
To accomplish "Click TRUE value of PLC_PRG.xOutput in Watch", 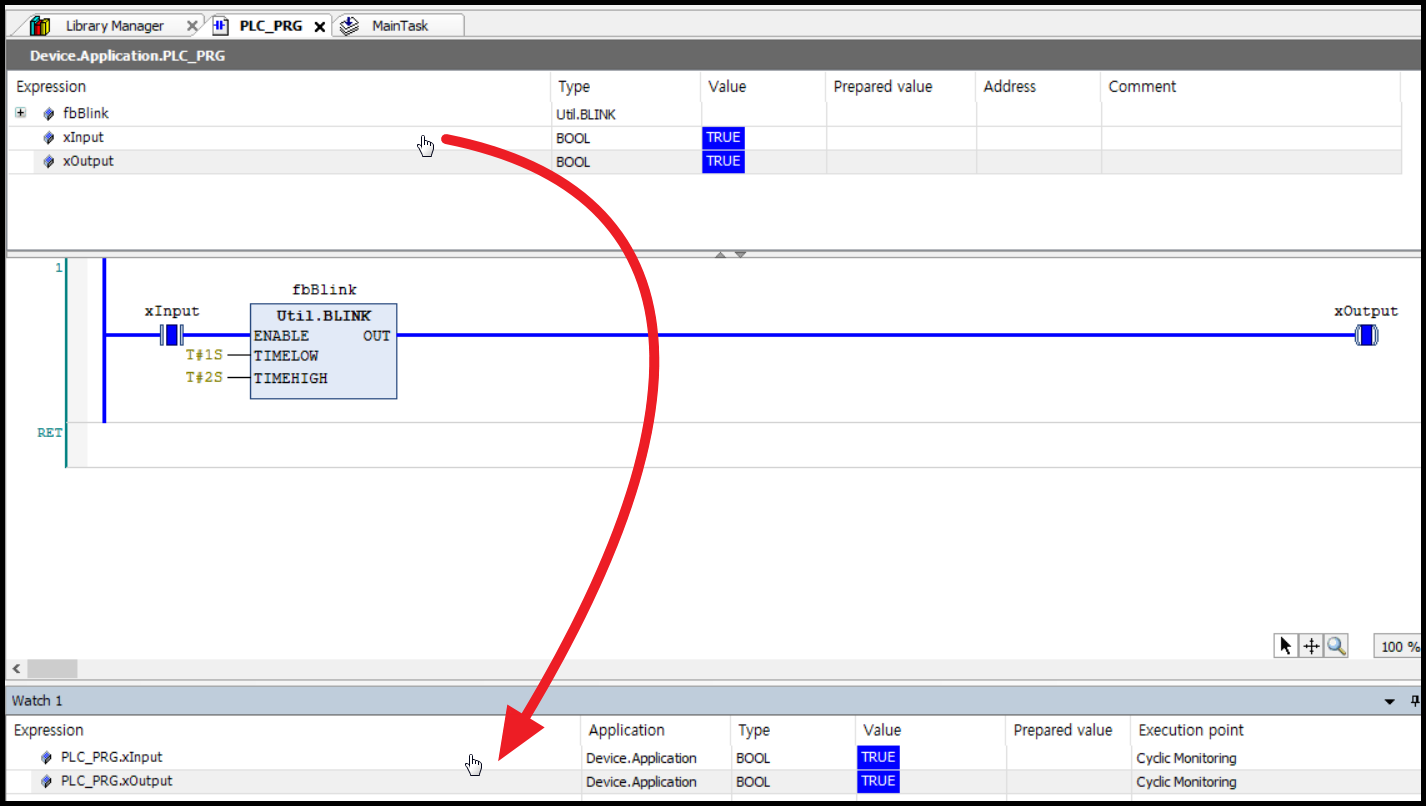I will [x=878, y=782].
